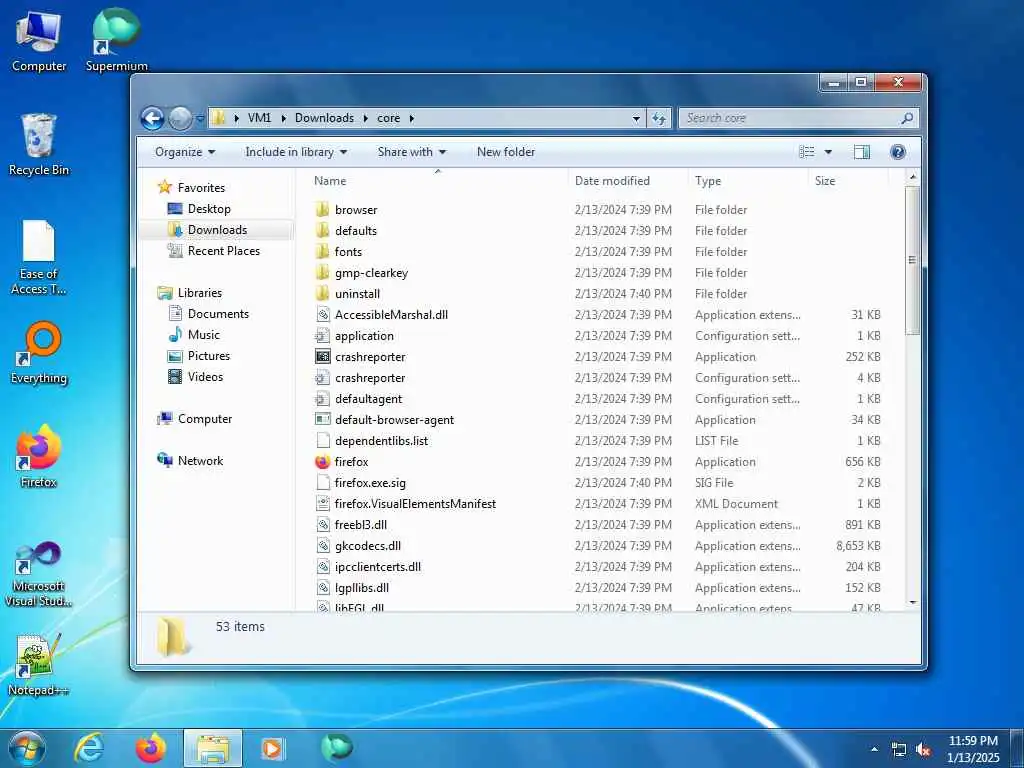Select the firefox application icon in the list

pyautogui.click(x=323, y=462)
